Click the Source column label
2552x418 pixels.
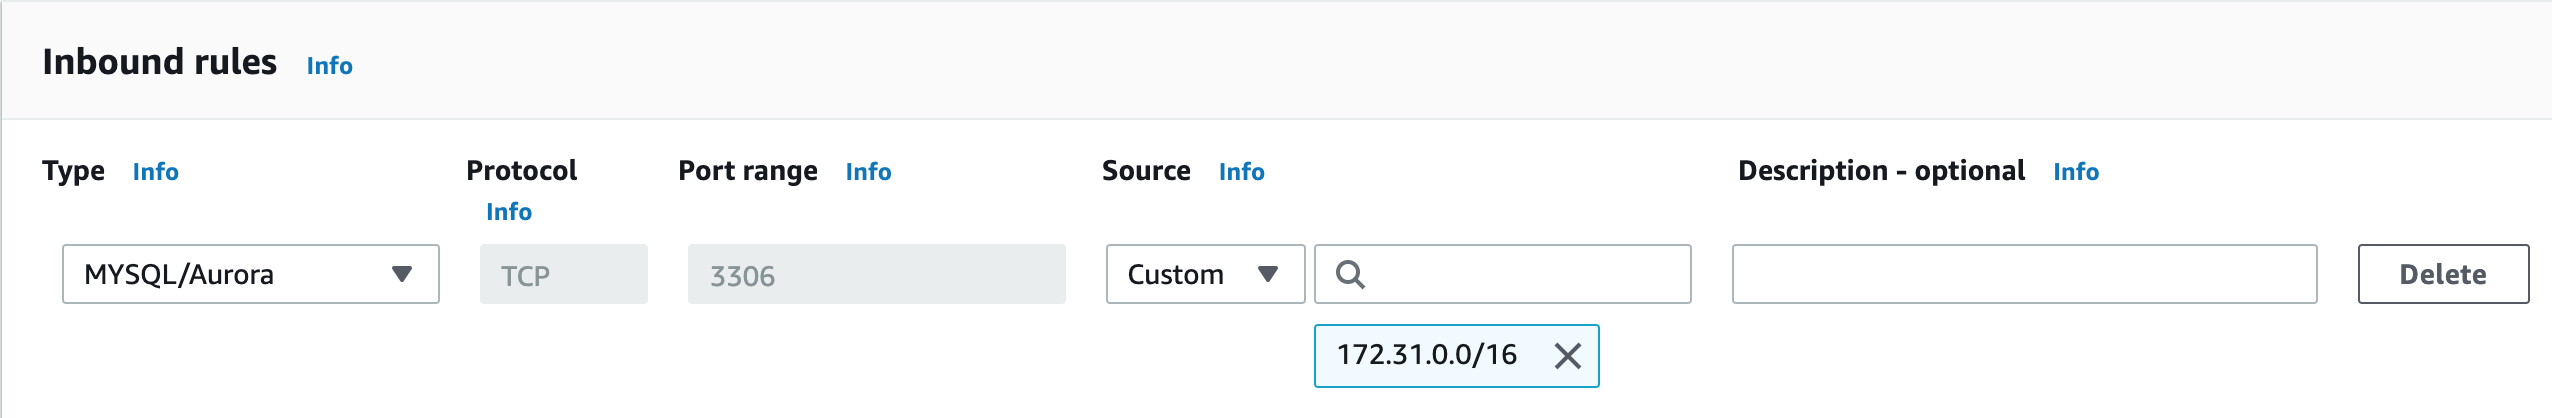point(1145,171)
